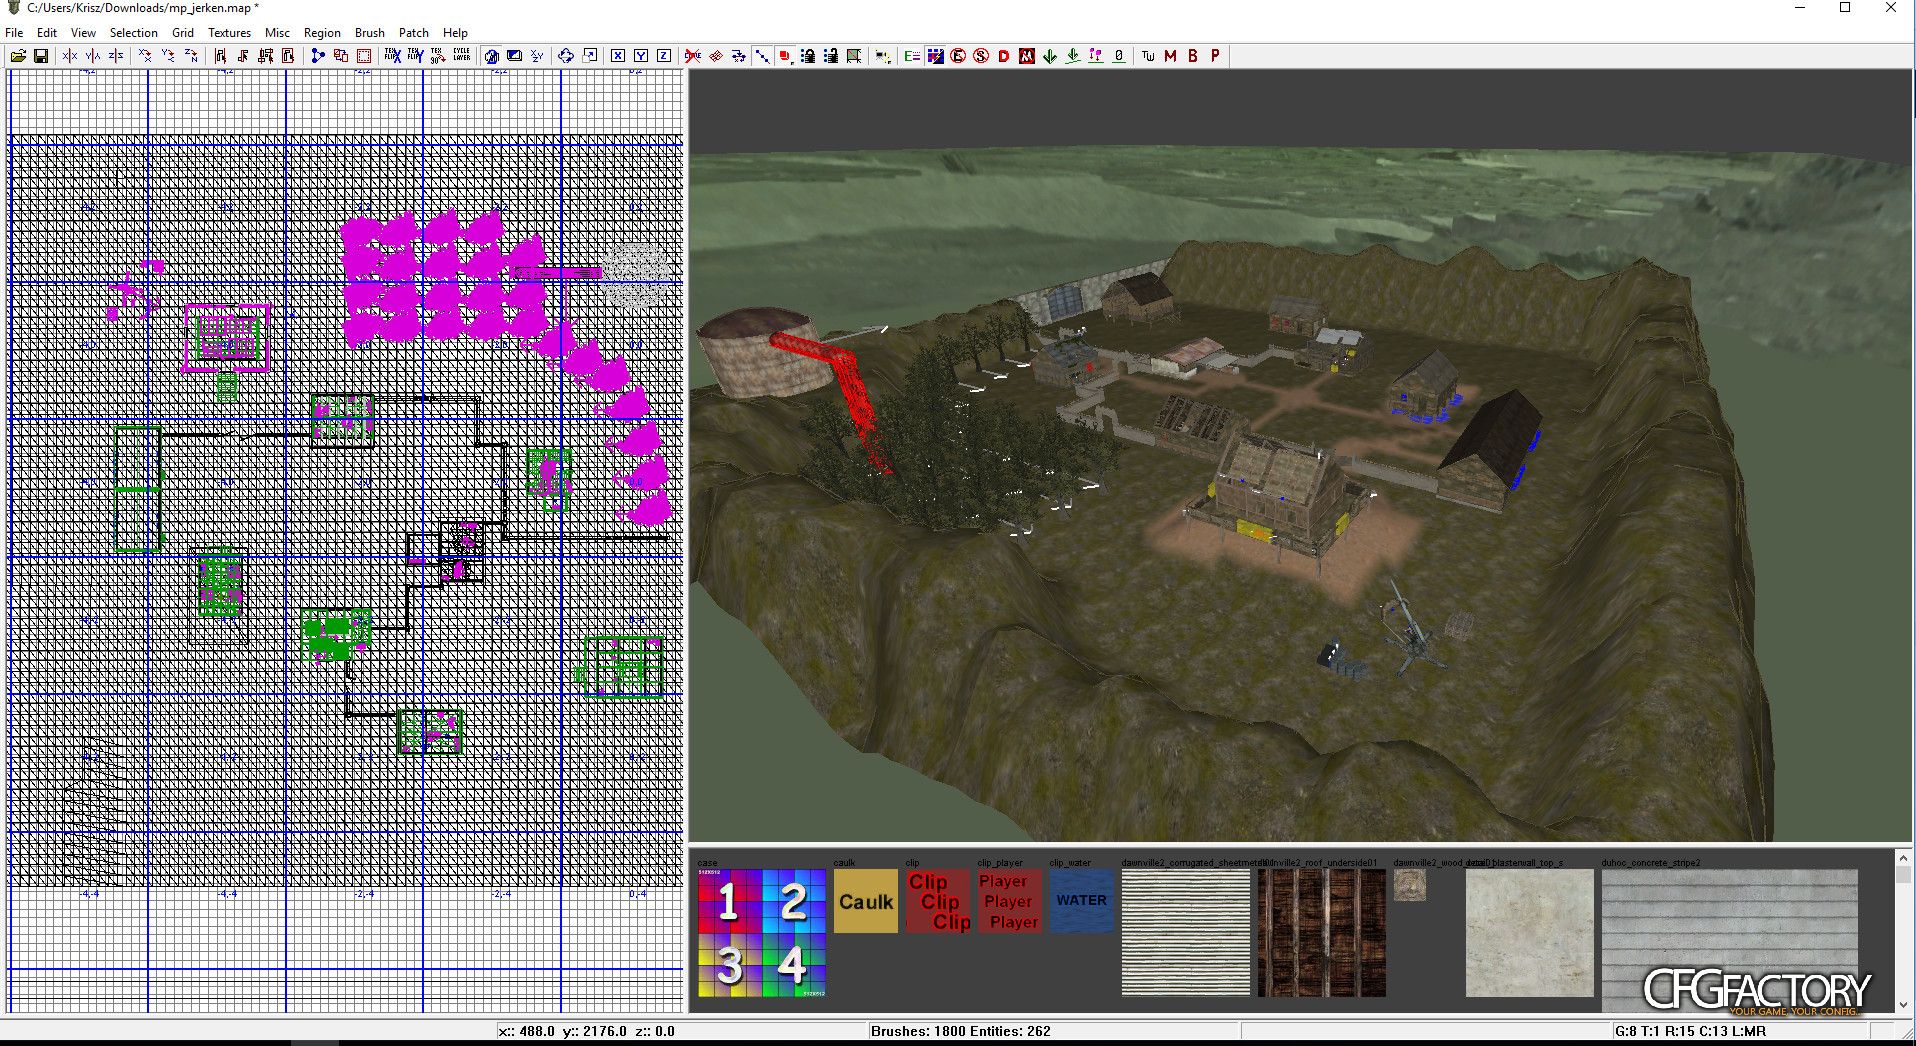The width and height of the screenshot is (1916, 1046).
Task: Click the blue circular arrows icon
Action: 566,56
